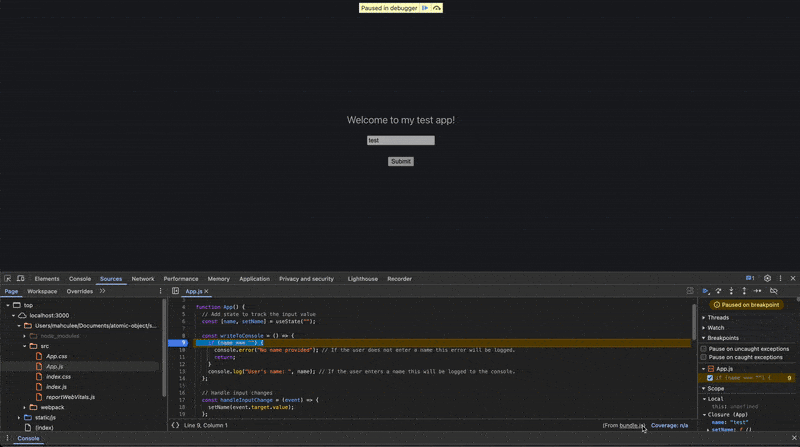The width and height of the screenshot is (800, 447).
Task: Enable Pause on uncaught exceptions
Action: (x=704, y=349)
